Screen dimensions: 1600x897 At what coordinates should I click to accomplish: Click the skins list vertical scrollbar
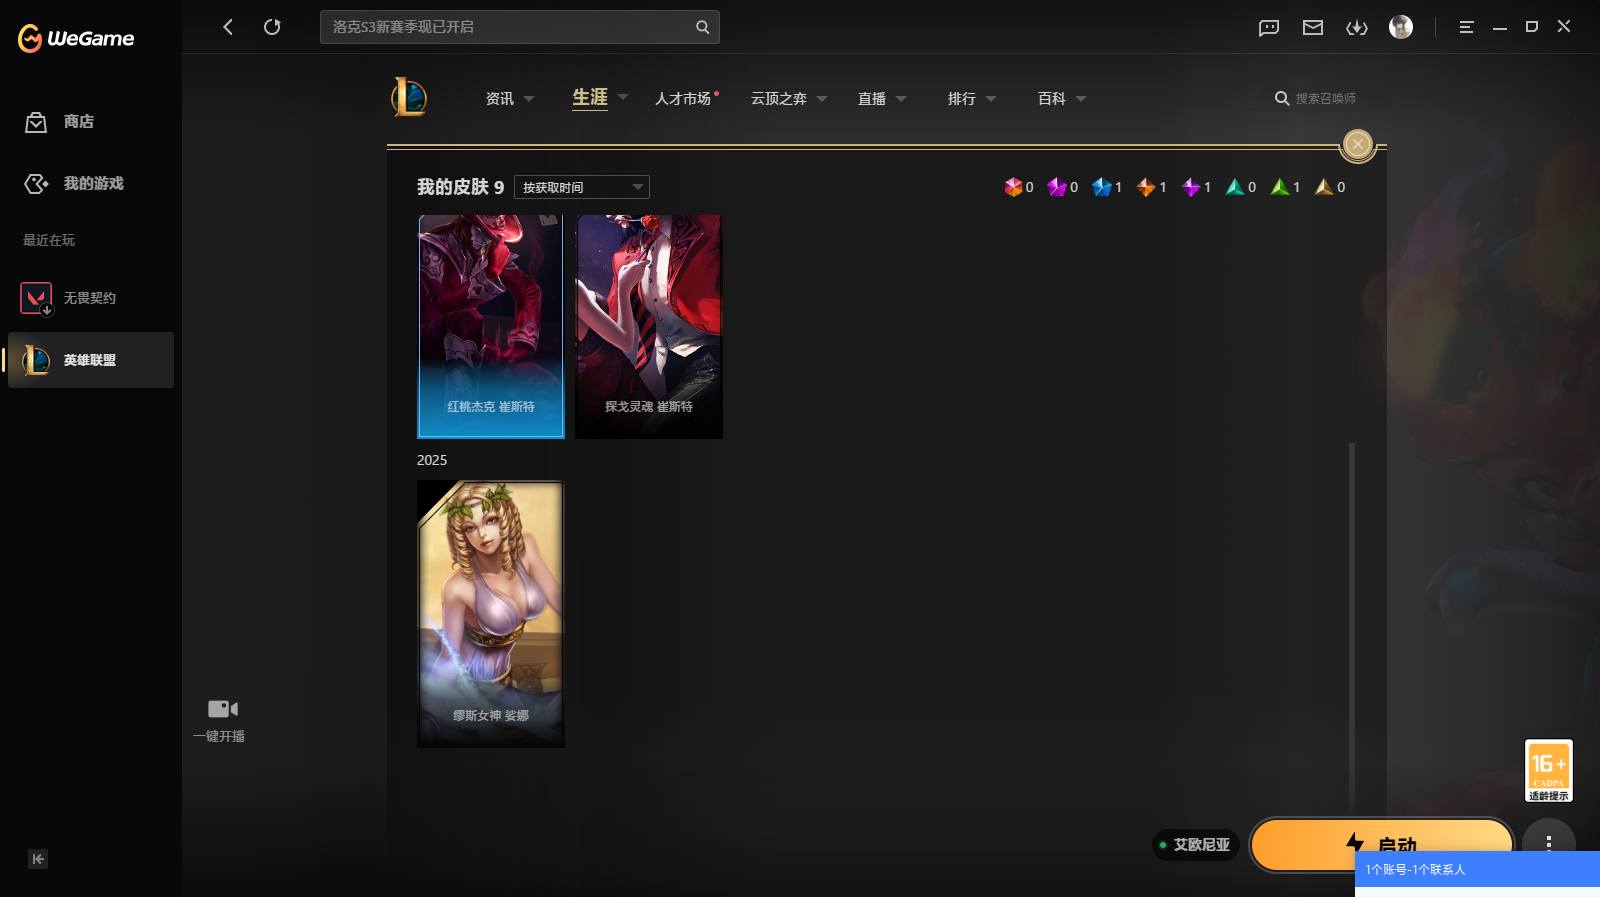tap(1352, 625)
